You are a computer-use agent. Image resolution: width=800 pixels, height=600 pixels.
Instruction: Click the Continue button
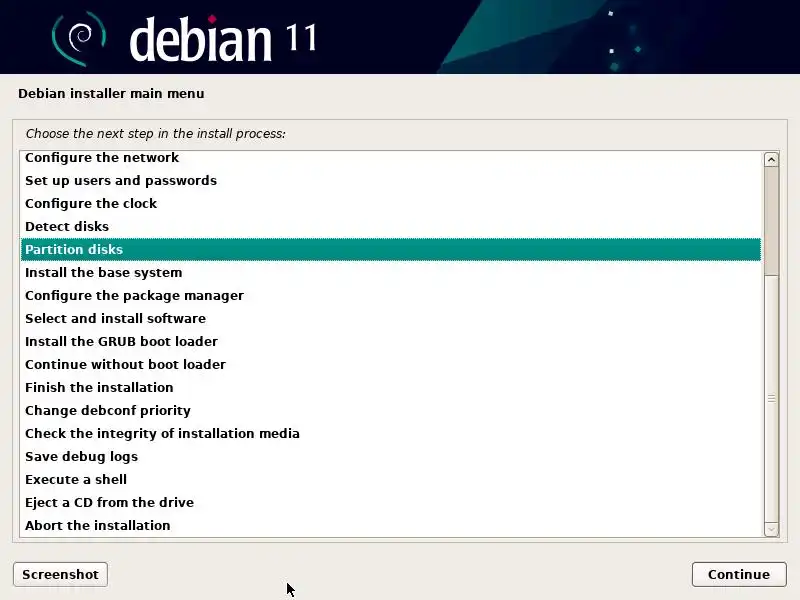coord(739,574)
